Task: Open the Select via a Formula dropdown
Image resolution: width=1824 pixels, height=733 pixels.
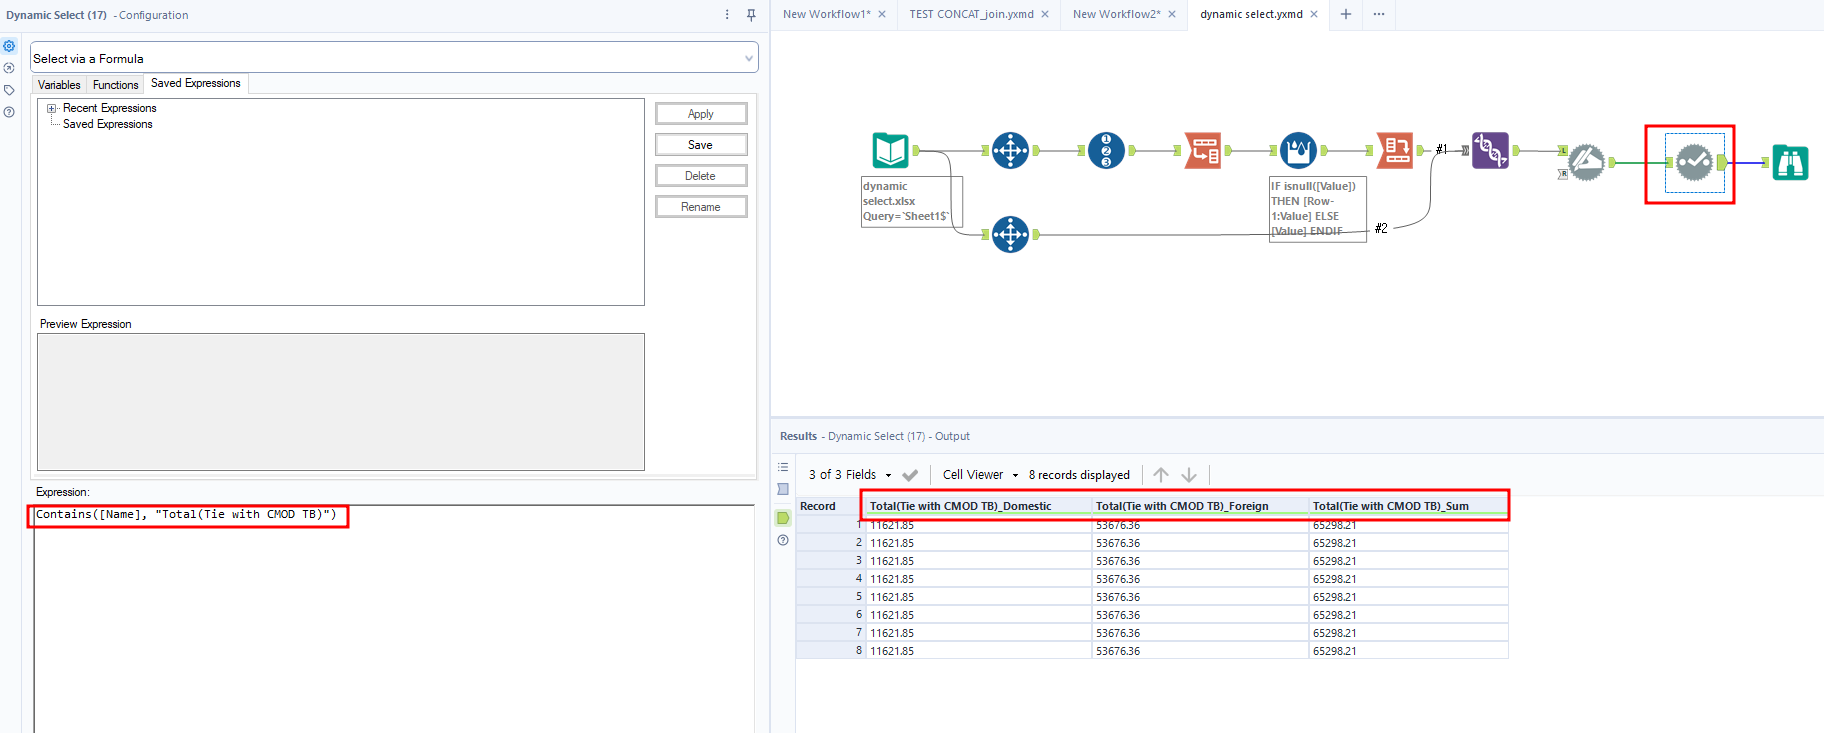Action: pos(394,58)
